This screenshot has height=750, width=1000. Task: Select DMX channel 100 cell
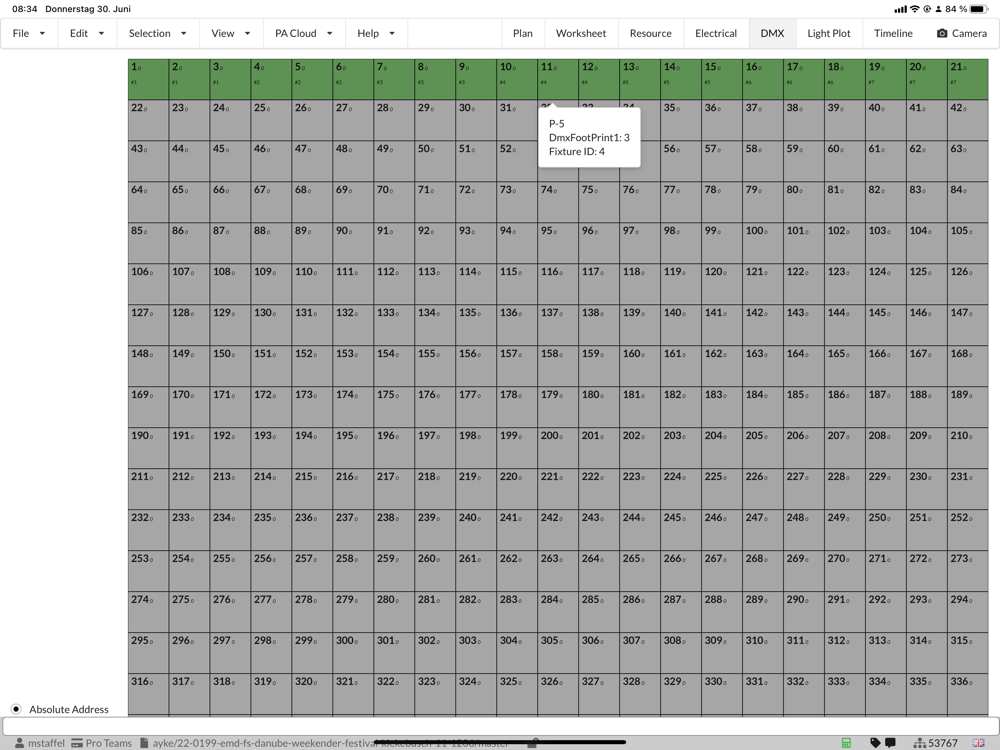pyautogui.click(x=763, y=243)
